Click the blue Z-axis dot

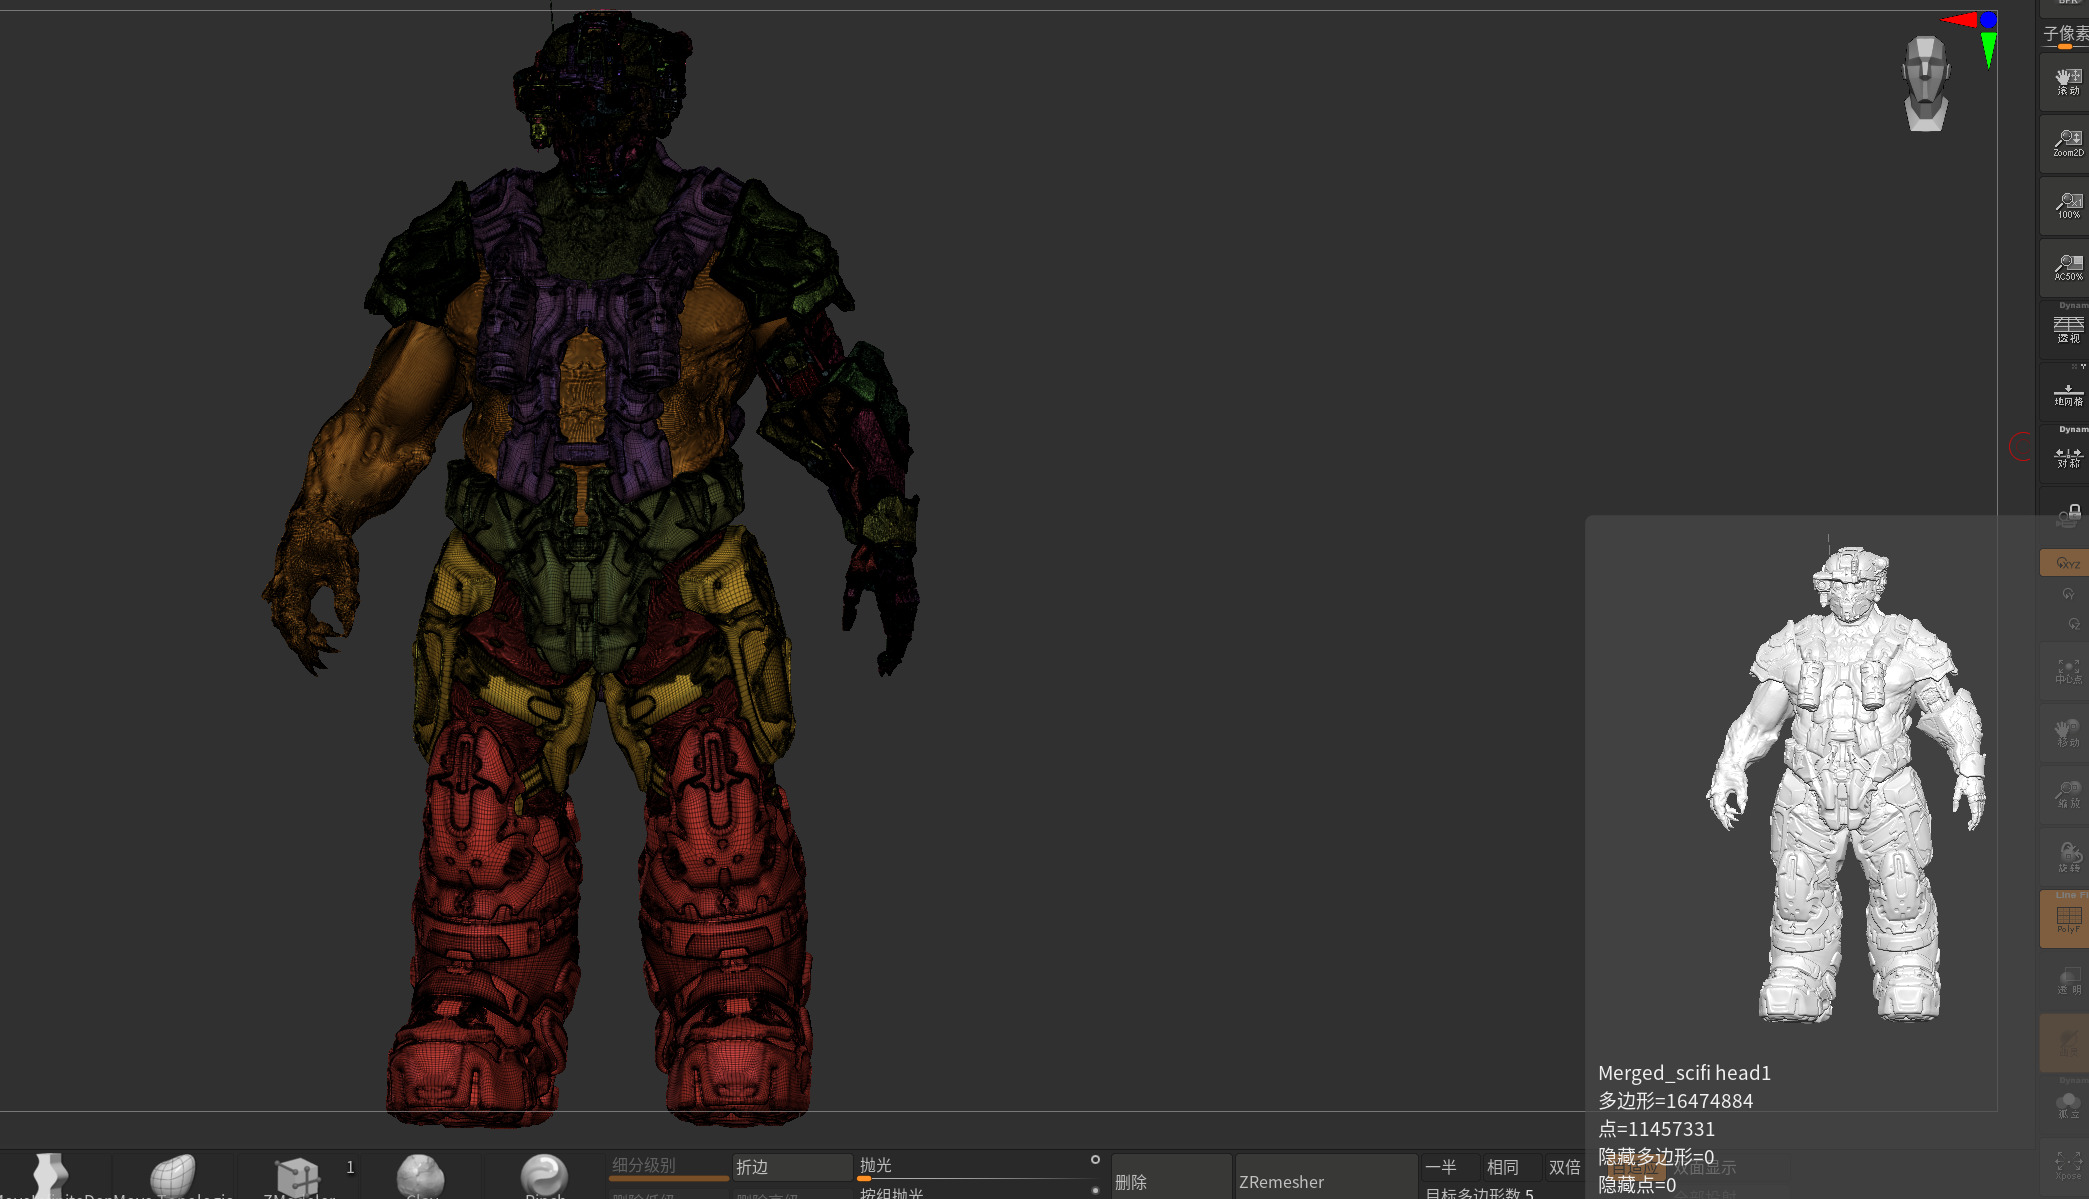click(x=1988, y=19)
